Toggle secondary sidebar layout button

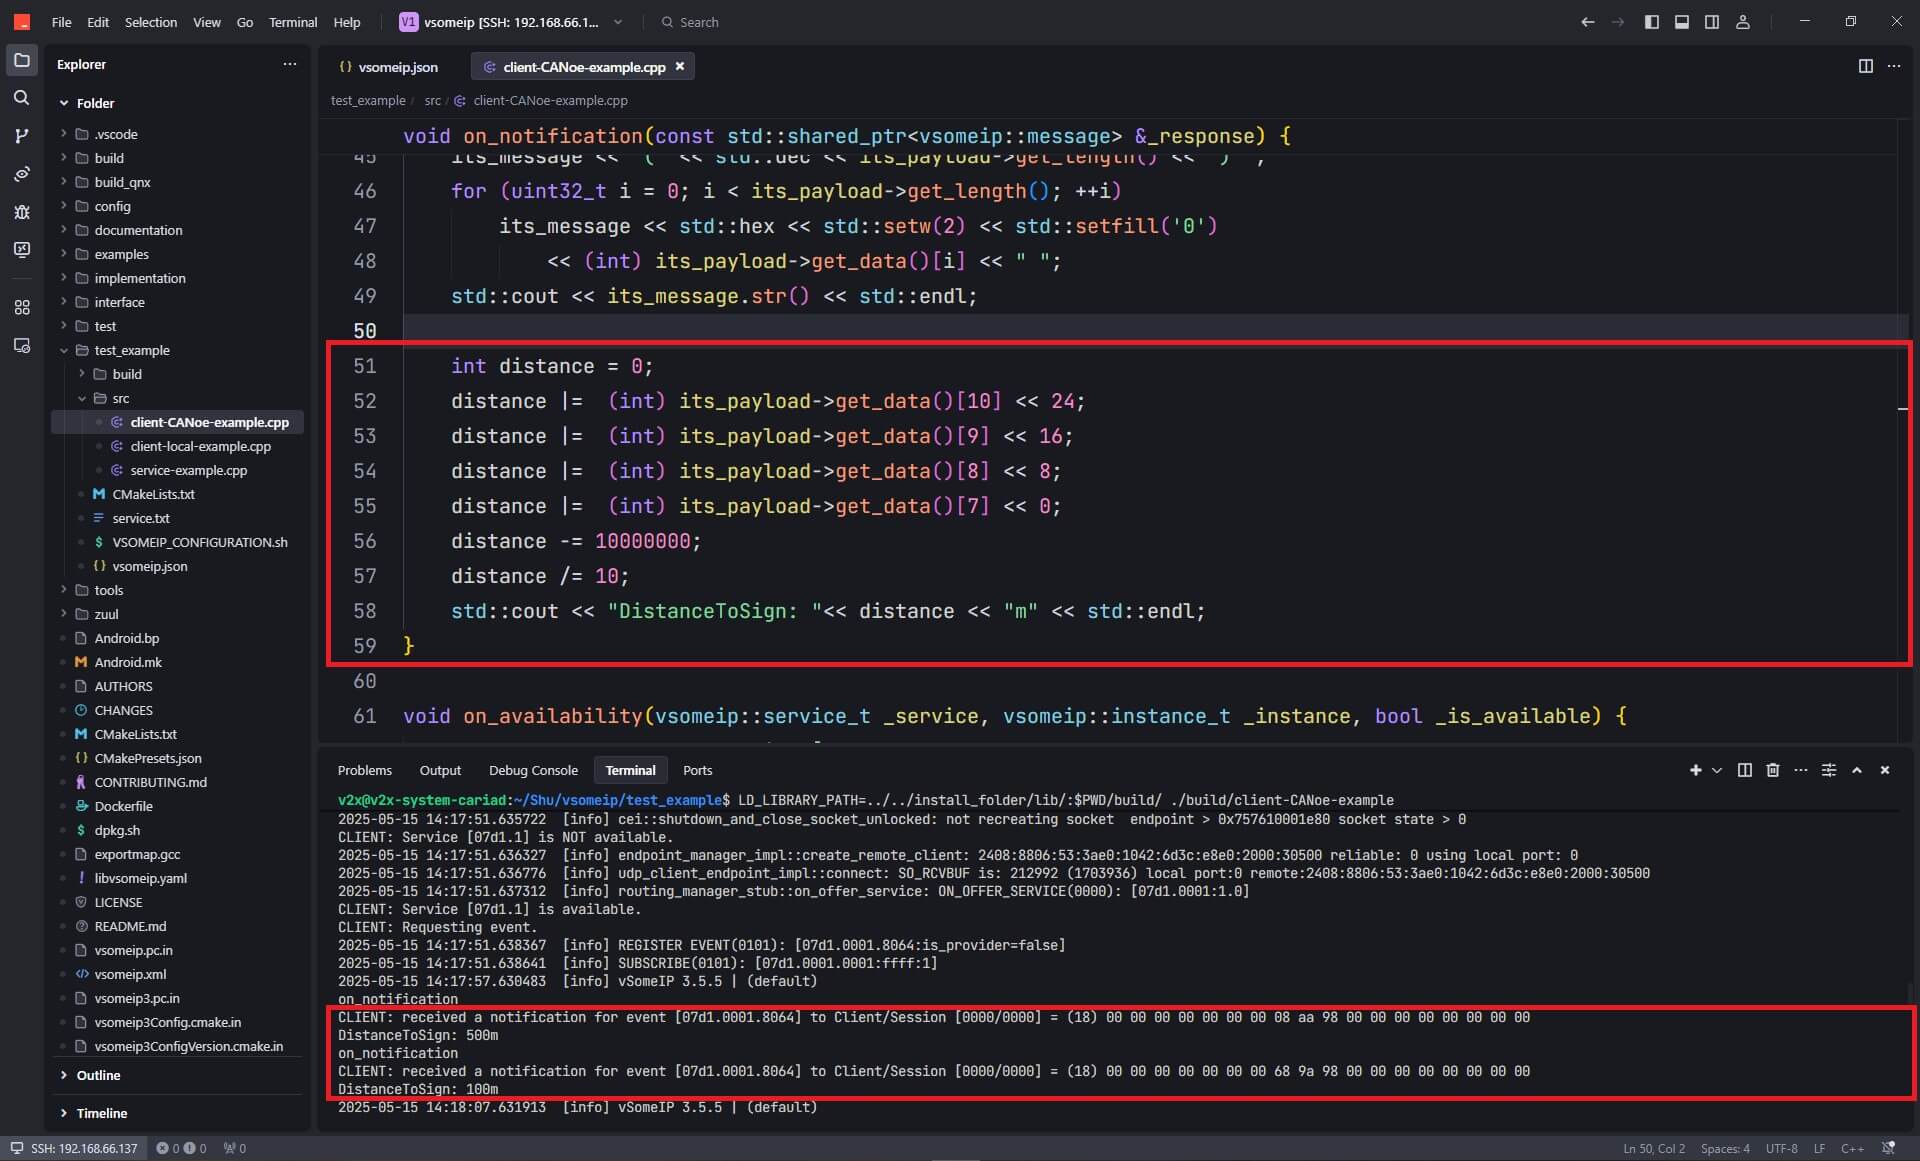[1712, 22]
